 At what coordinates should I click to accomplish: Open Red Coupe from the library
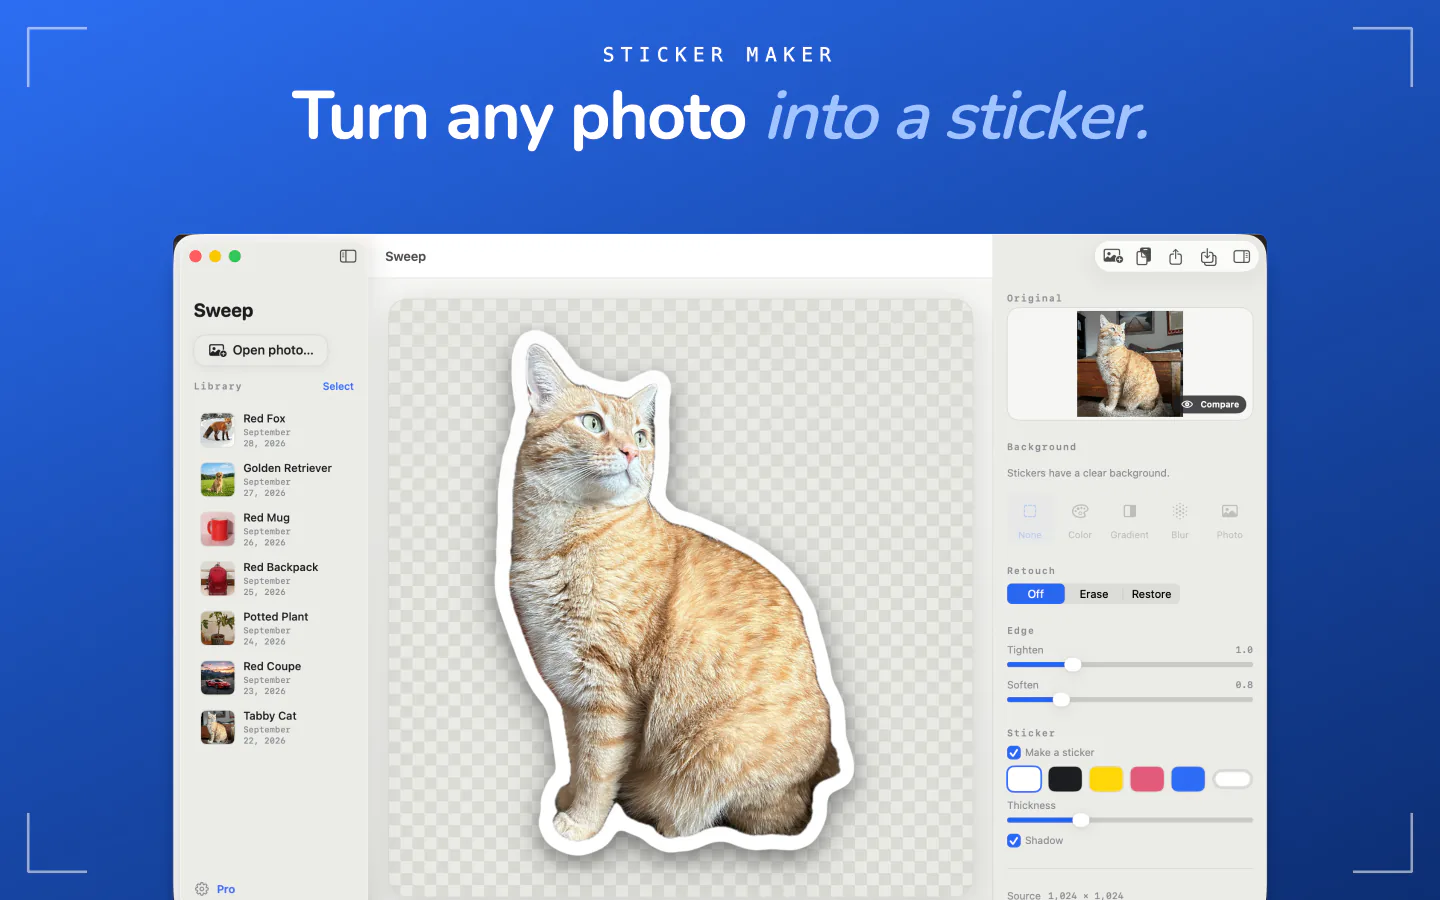pos(274,678)
